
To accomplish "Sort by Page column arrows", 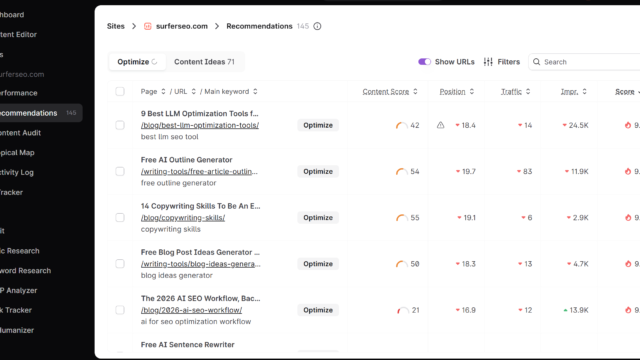I will click(163, 91).
